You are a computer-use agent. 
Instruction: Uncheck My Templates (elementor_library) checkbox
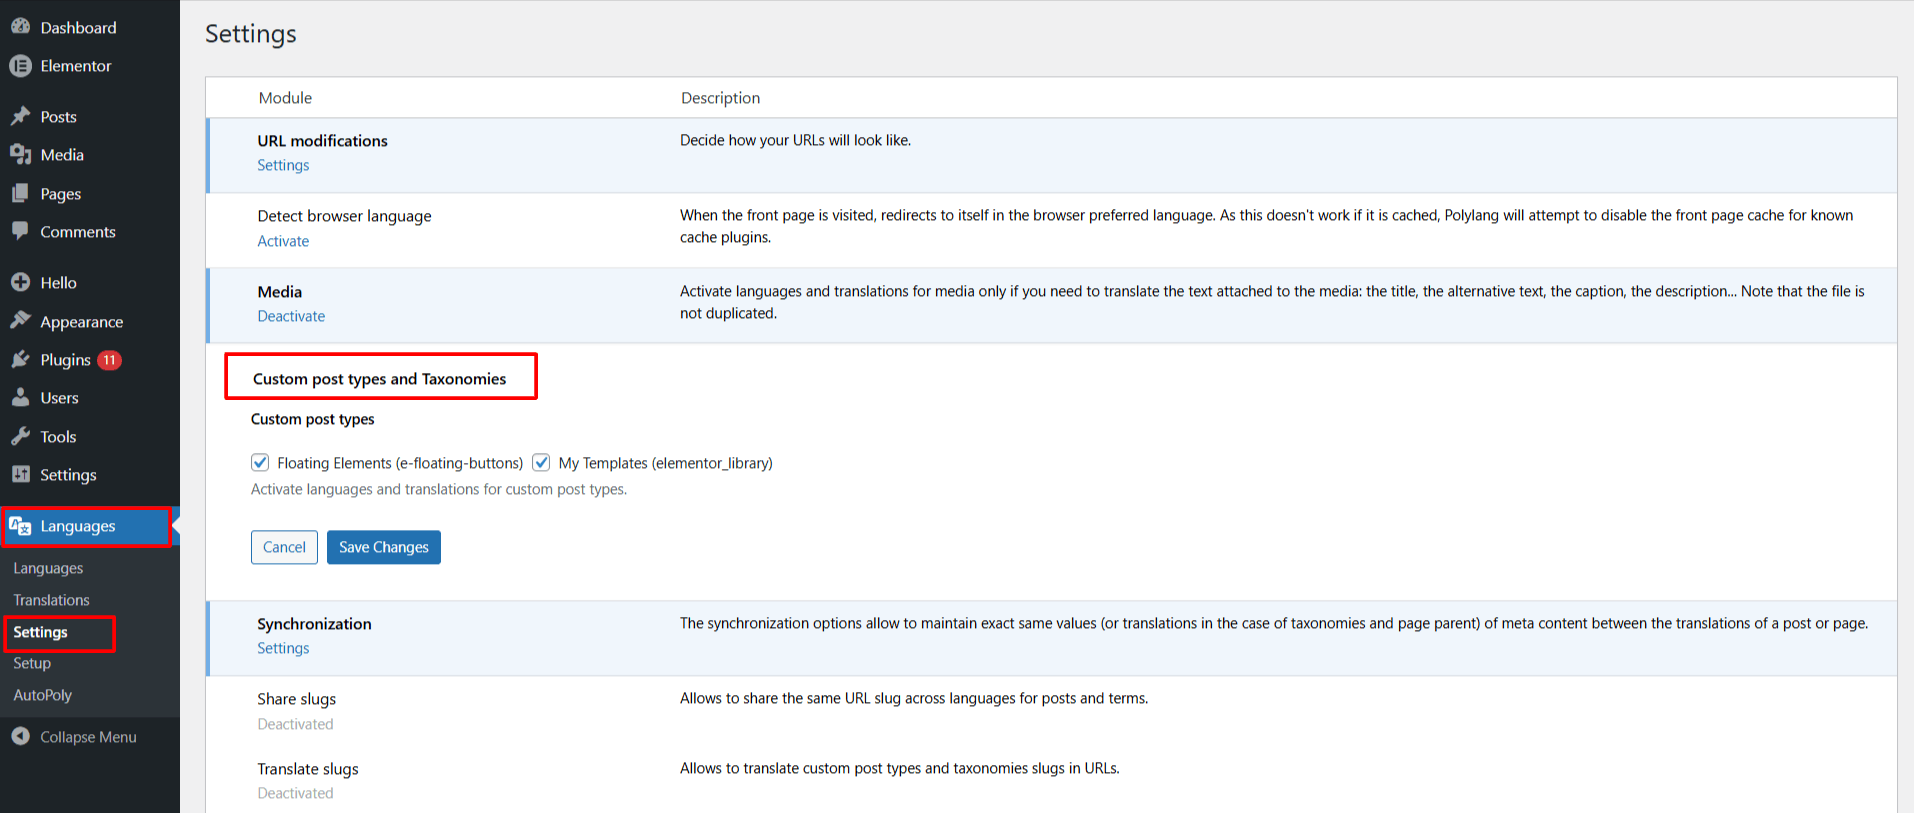click(541, 462)
